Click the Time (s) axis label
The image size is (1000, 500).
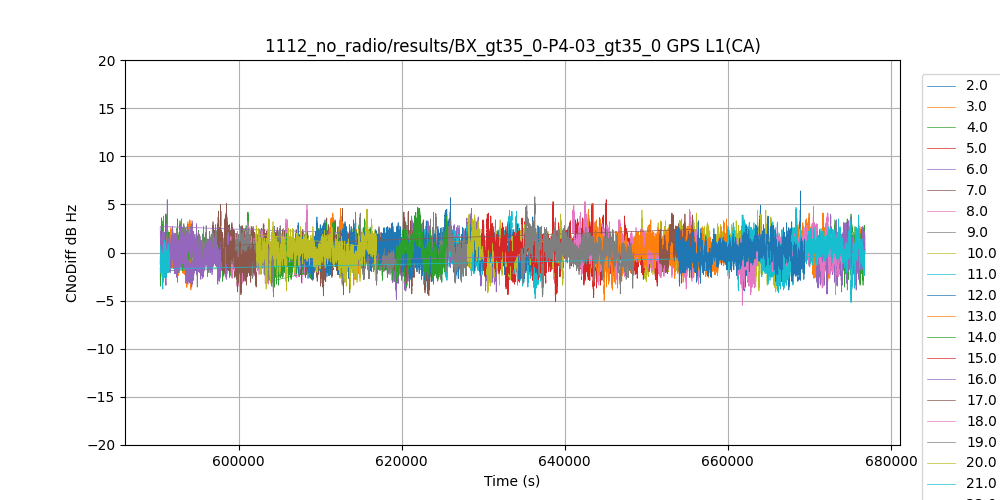(x=512, y=481)
